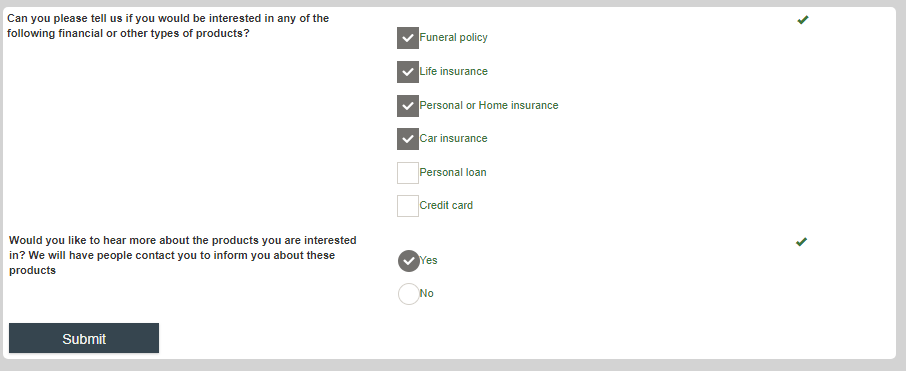Click the green validation tick beside the contact question

click(x=801, y=242)
